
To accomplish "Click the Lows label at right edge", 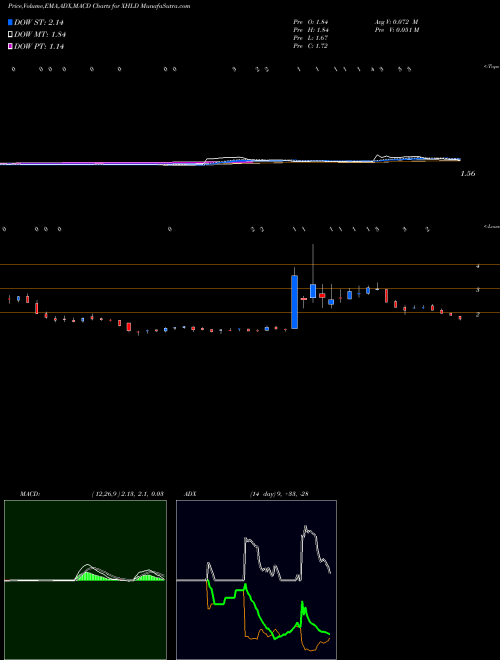I will point(492,226).
